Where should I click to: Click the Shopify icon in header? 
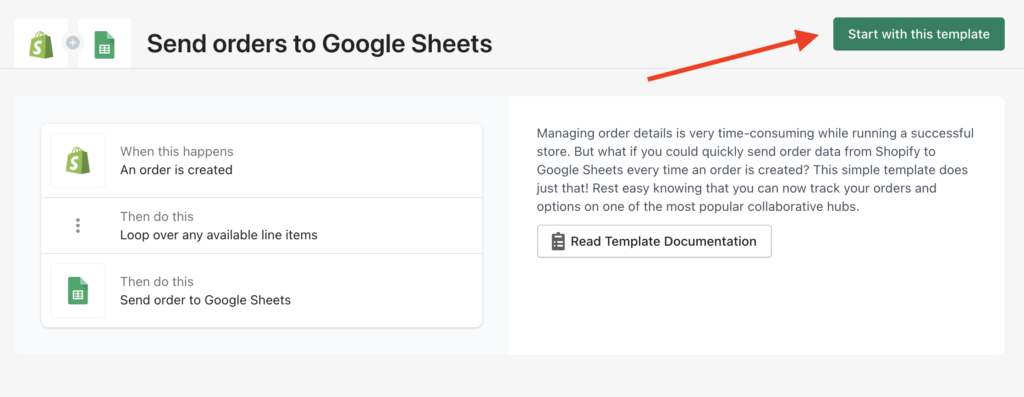point(40,45)
